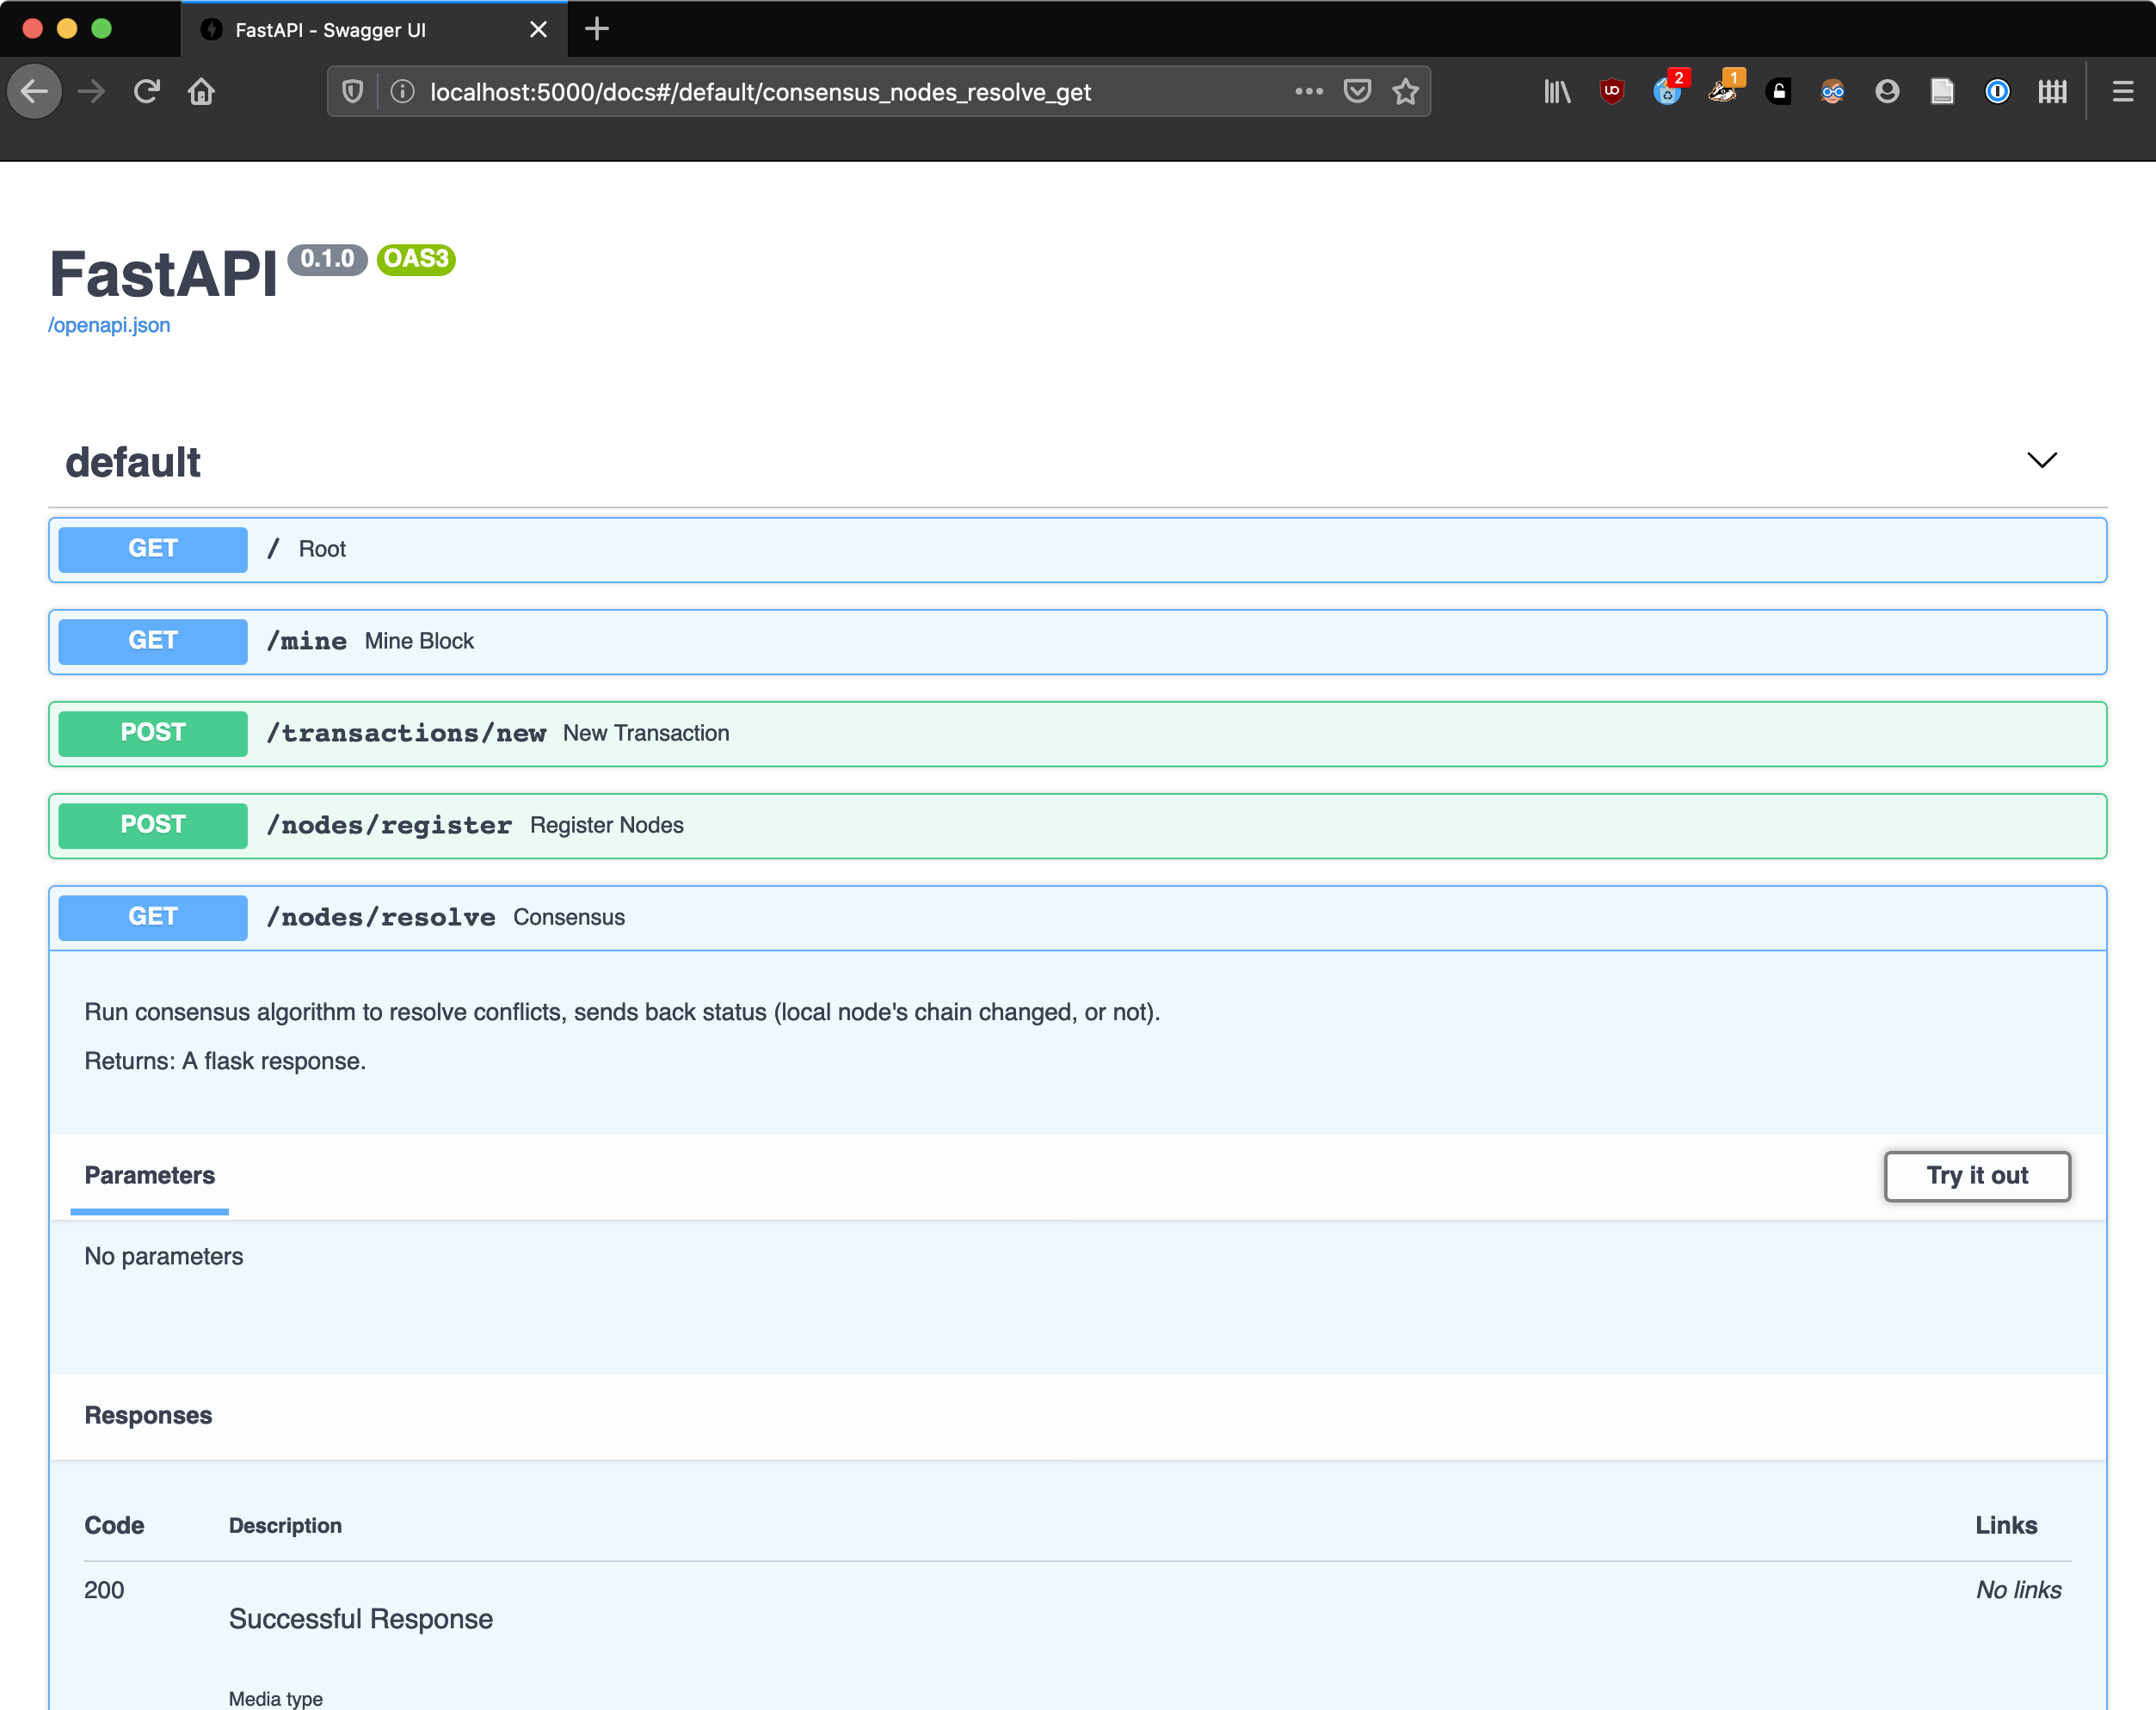Click the 'Returns: A flask response.' text
This screenshot has width=2156, height=1710.
coord(225,1061)
